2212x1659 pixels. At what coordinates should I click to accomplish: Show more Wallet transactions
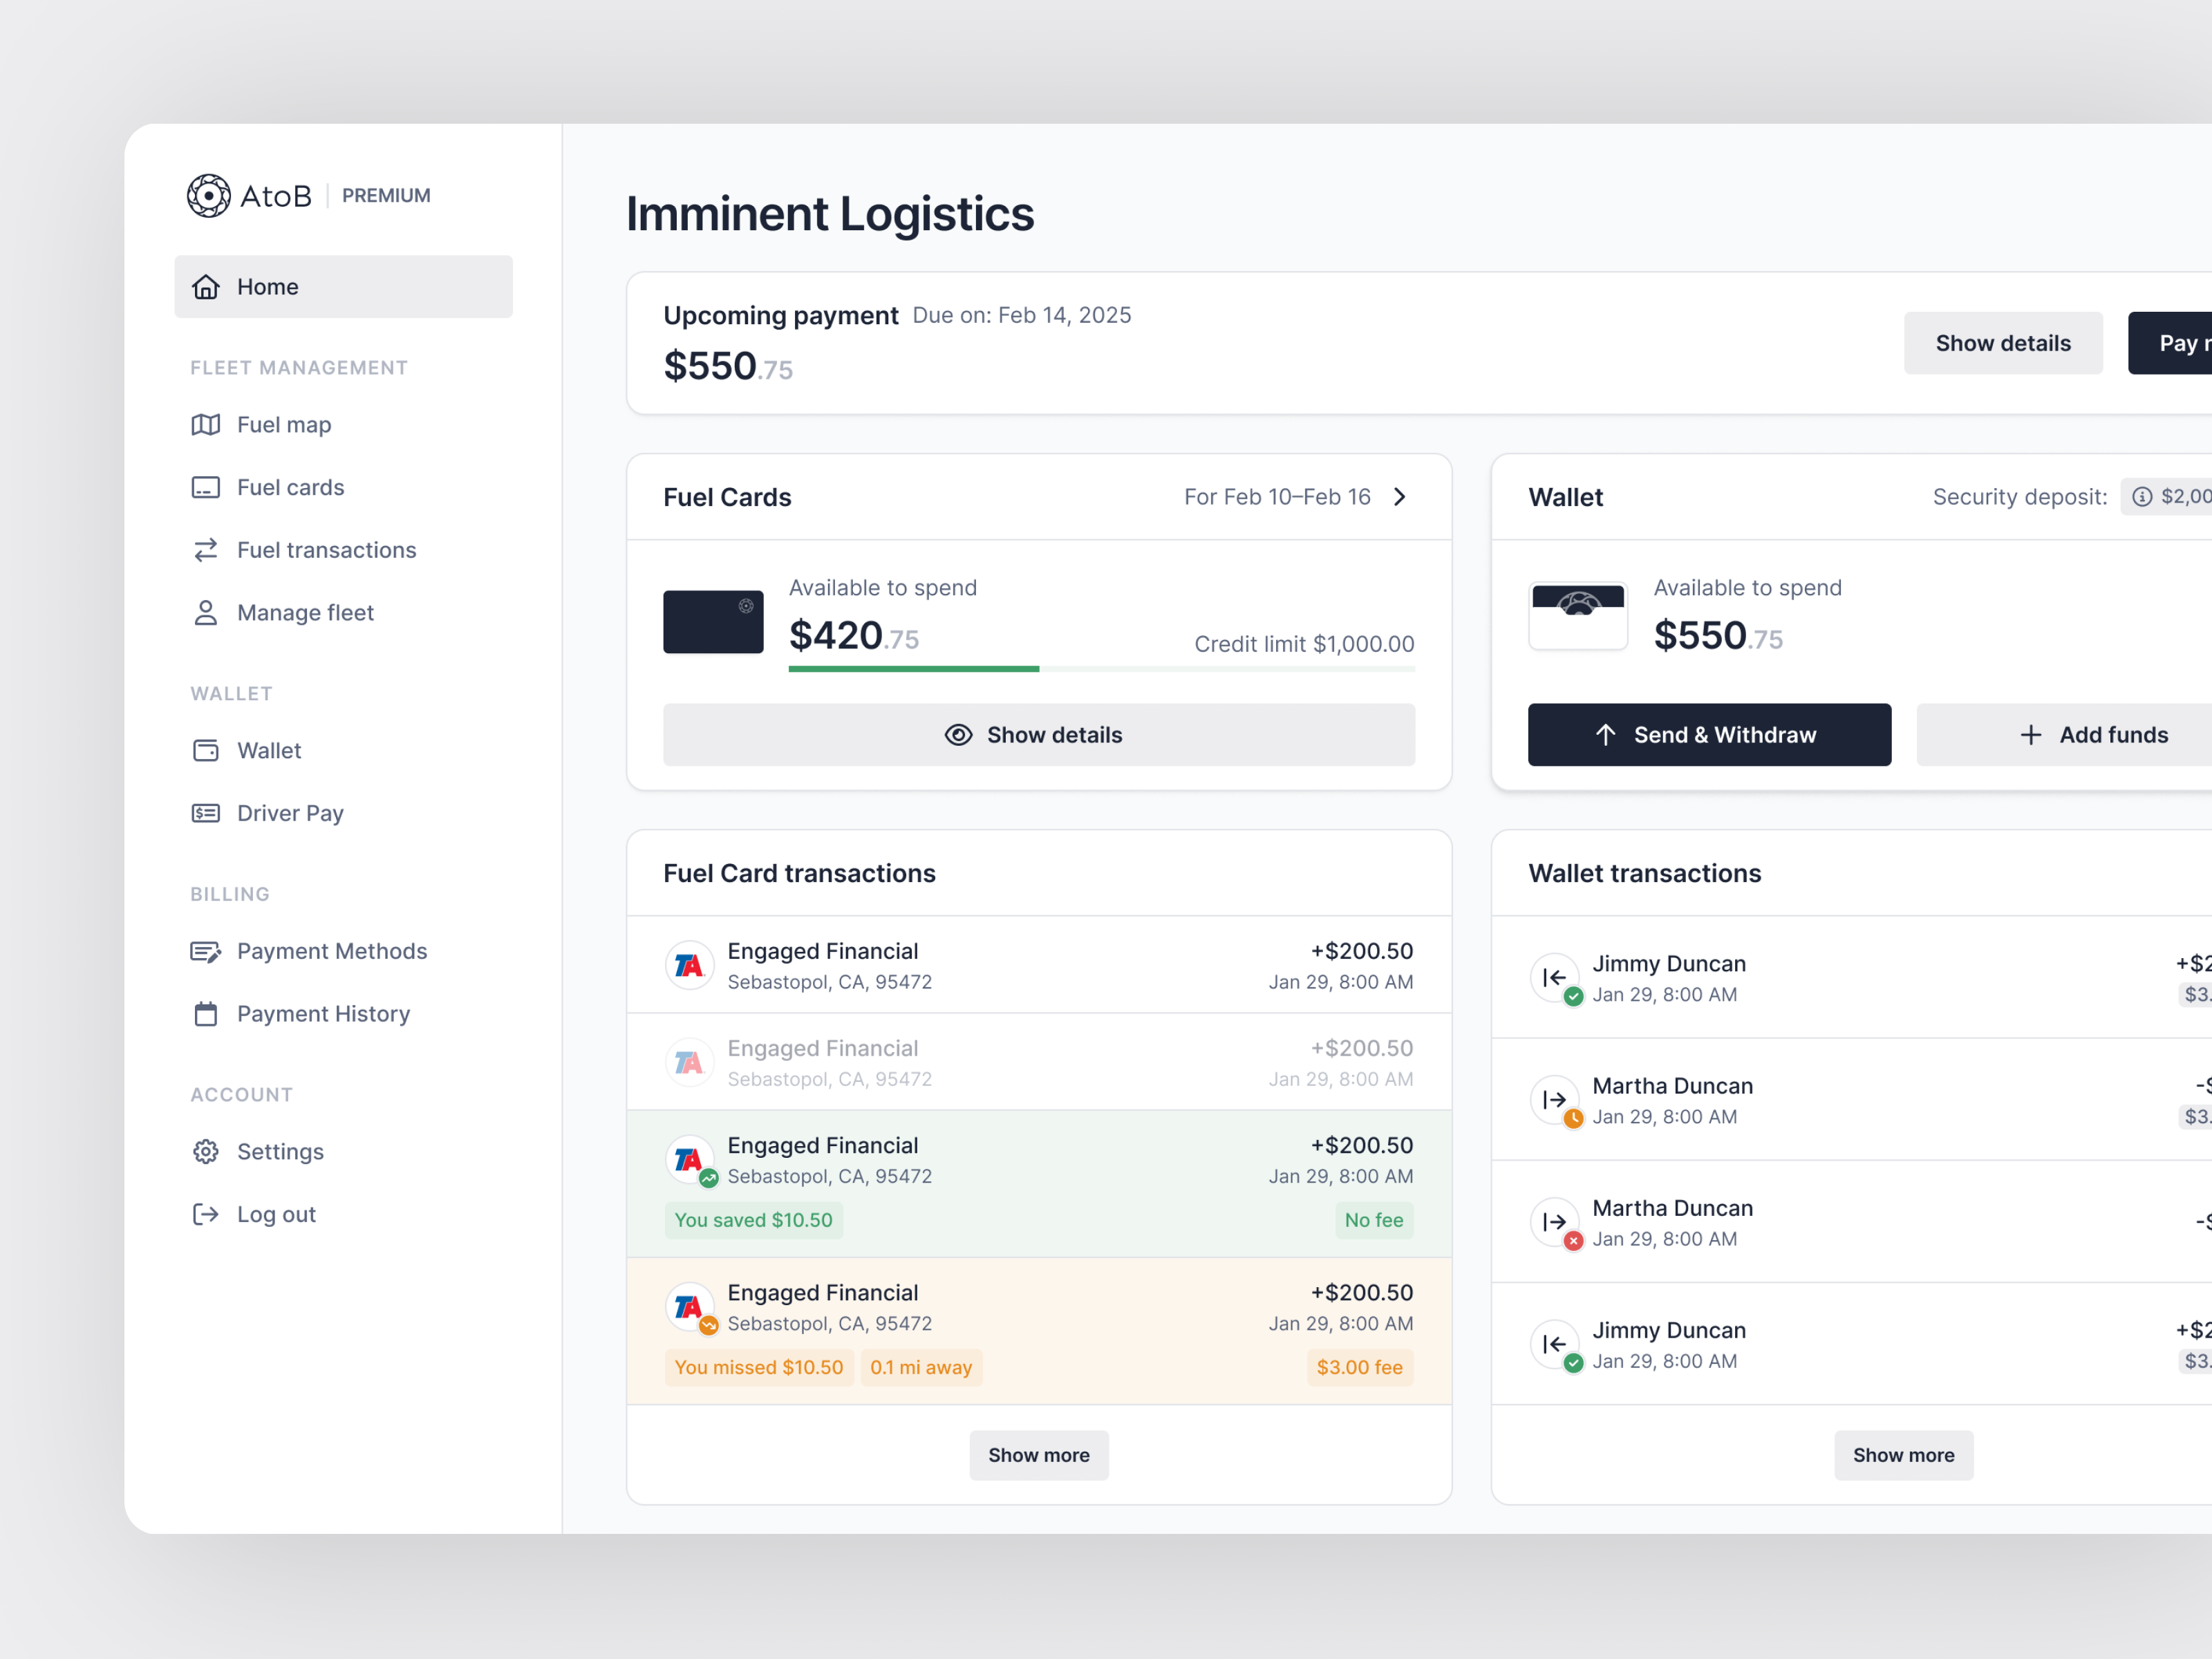1903,1455
